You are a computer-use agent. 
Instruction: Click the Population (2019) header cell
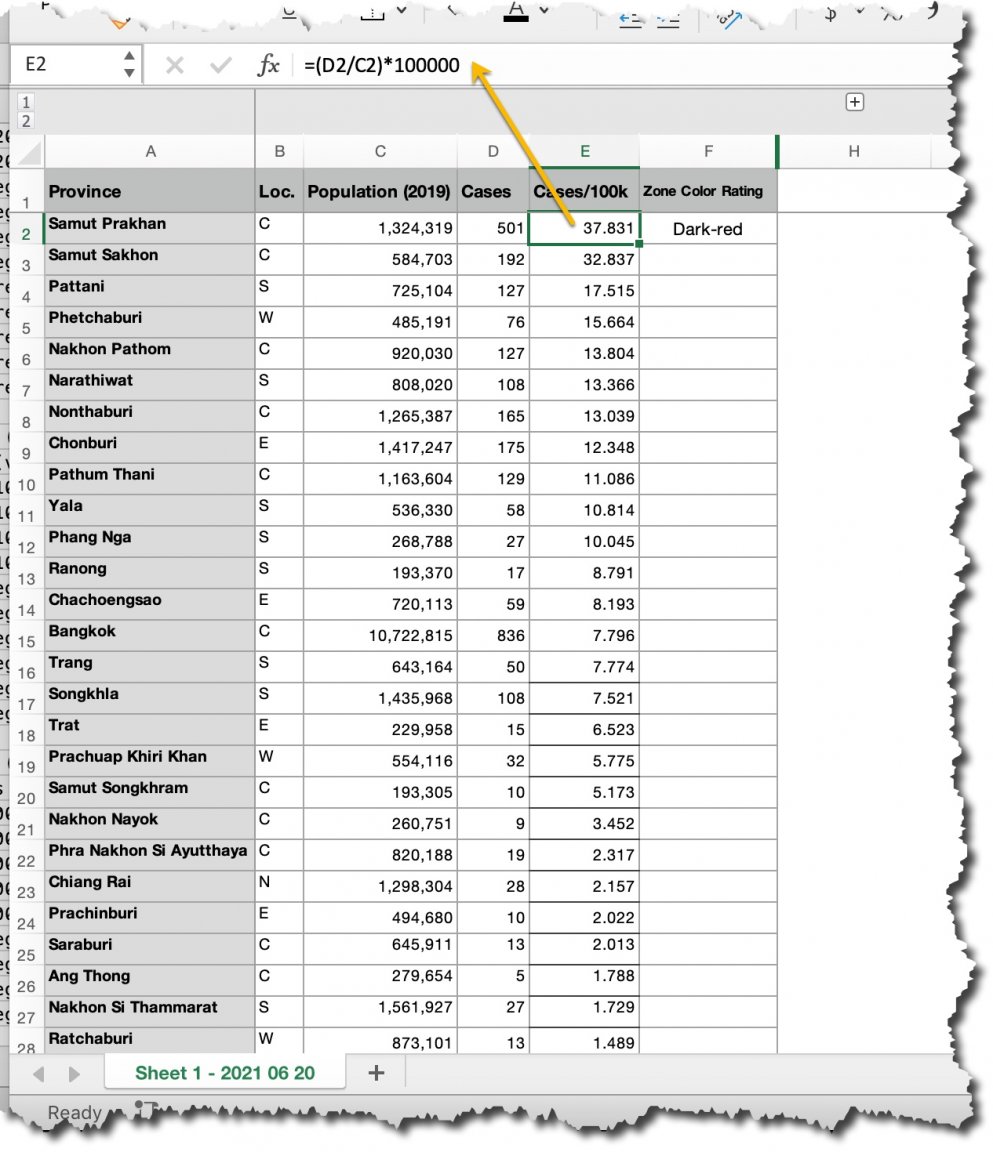380,191
